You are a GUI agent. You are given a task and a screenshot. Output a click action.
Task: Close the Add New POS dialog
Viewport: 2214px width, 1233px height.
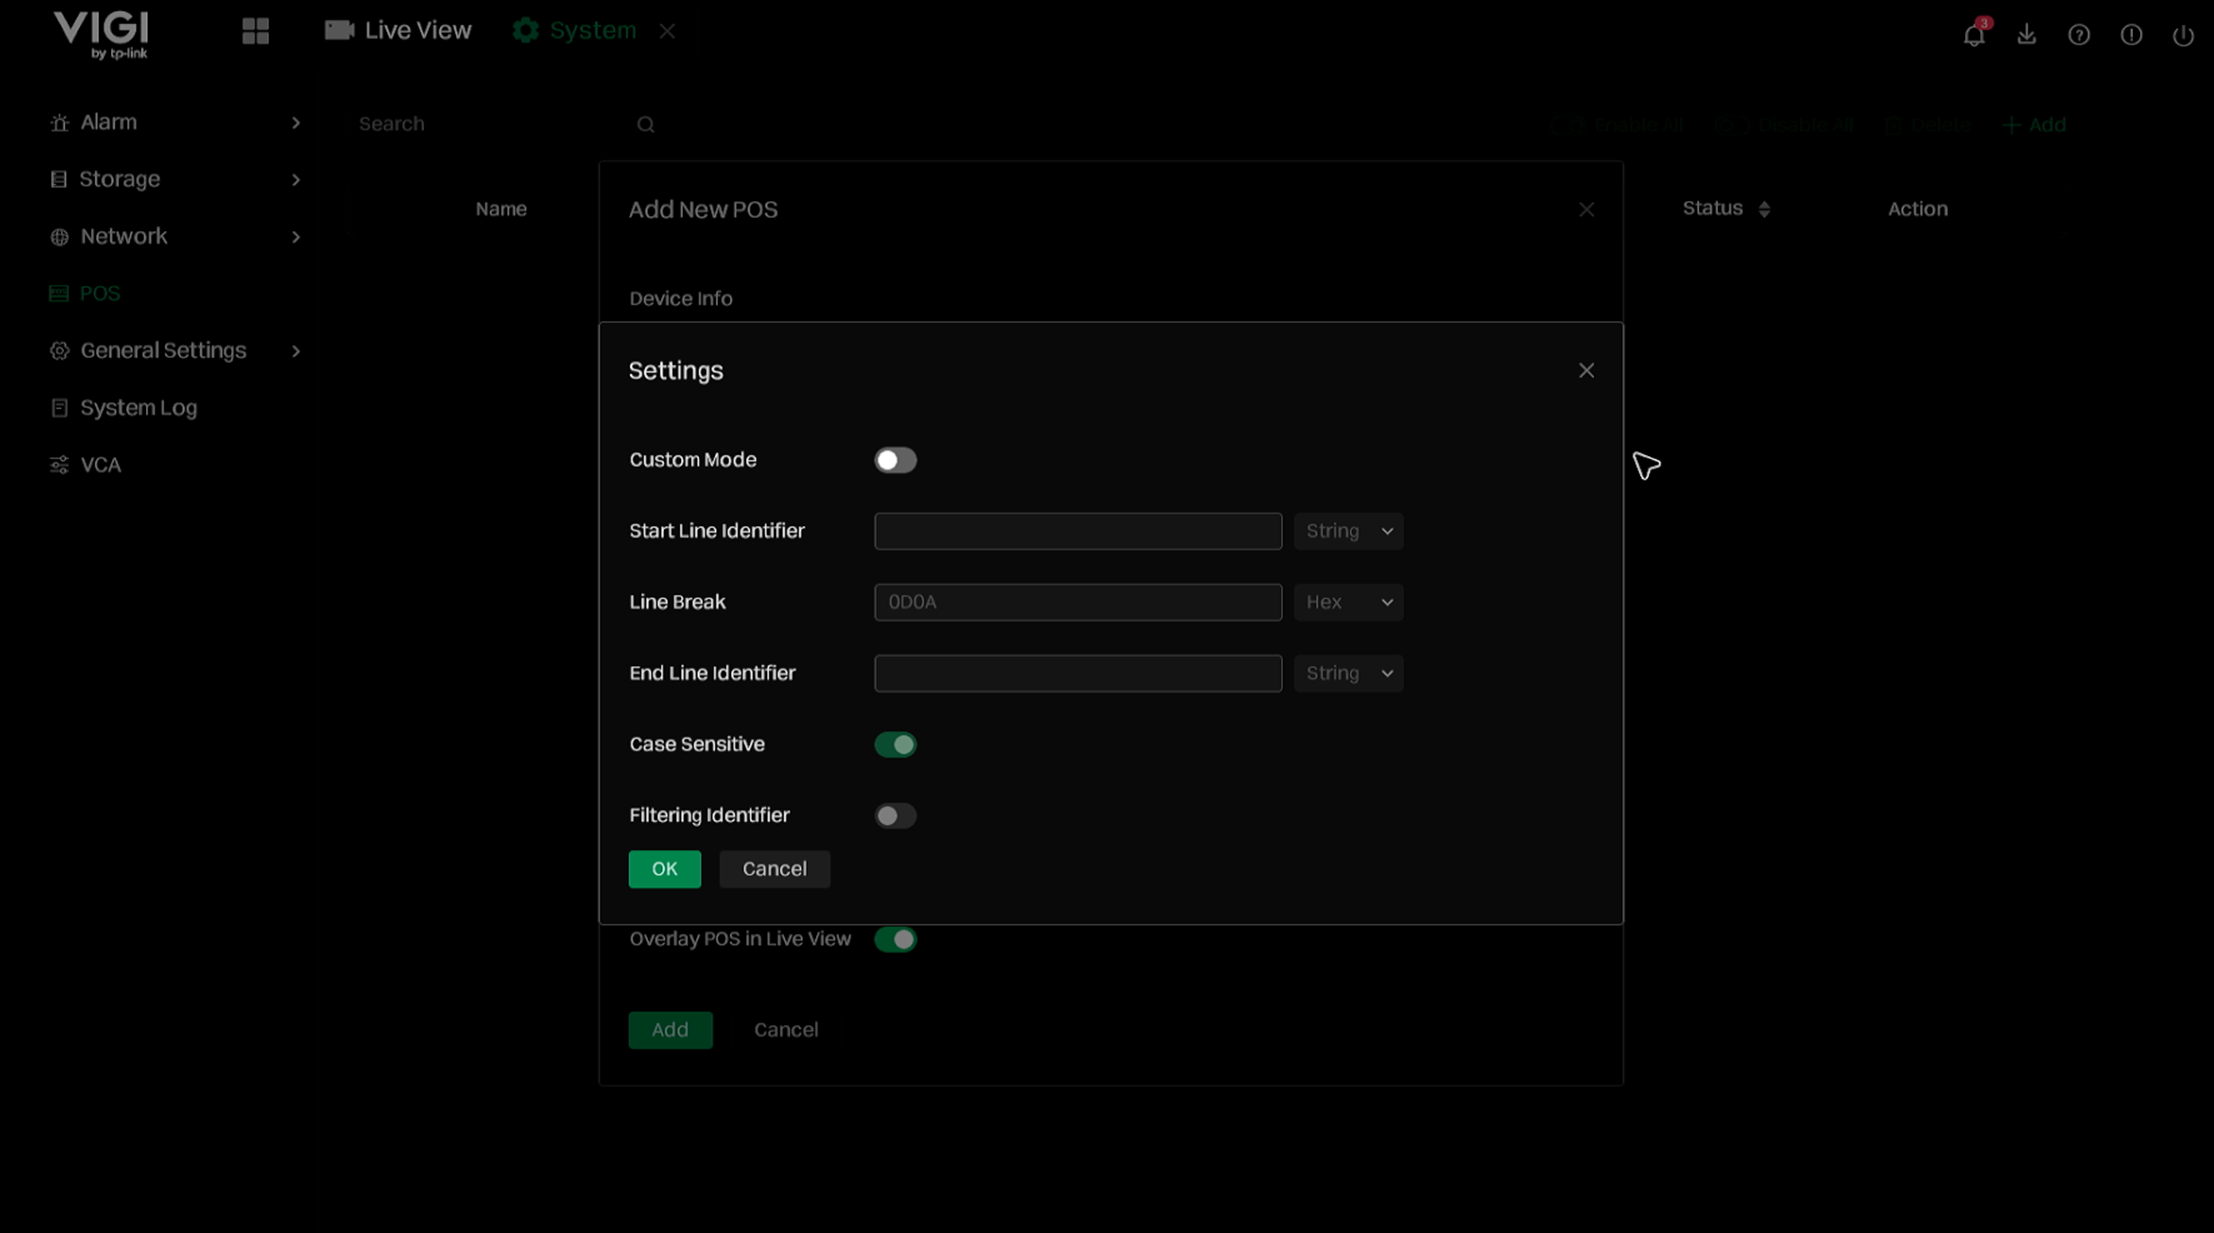point(1586,209)
